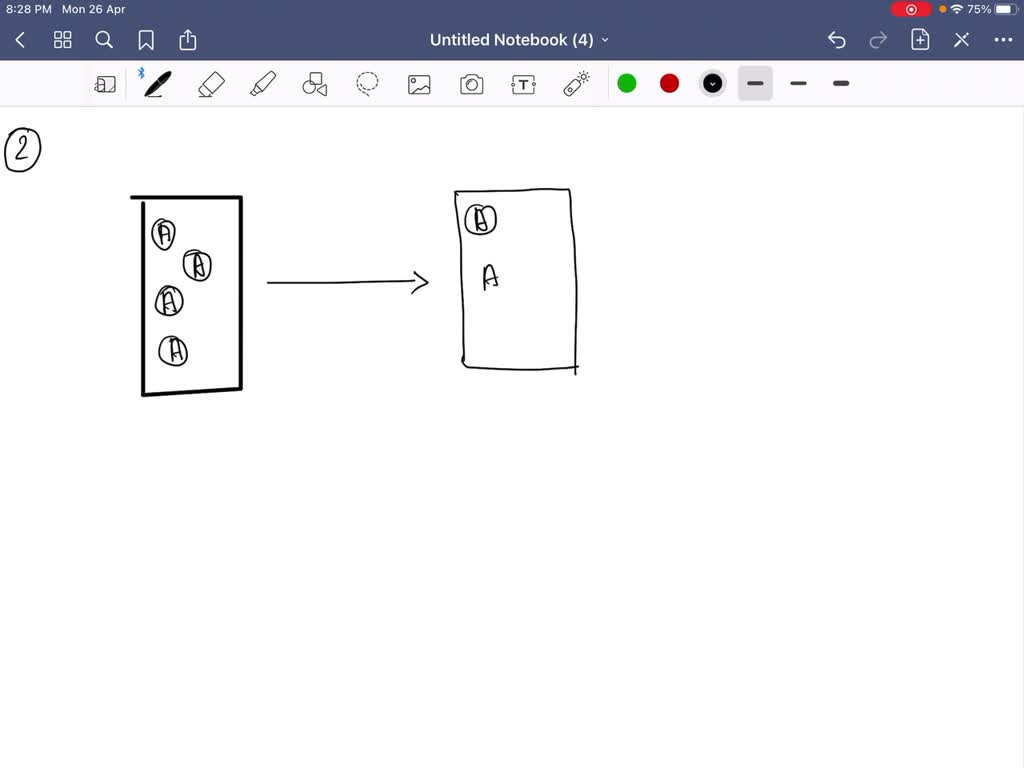The image size is (1024, 768).
Task: Select the Text box tool
Action: 524,84
